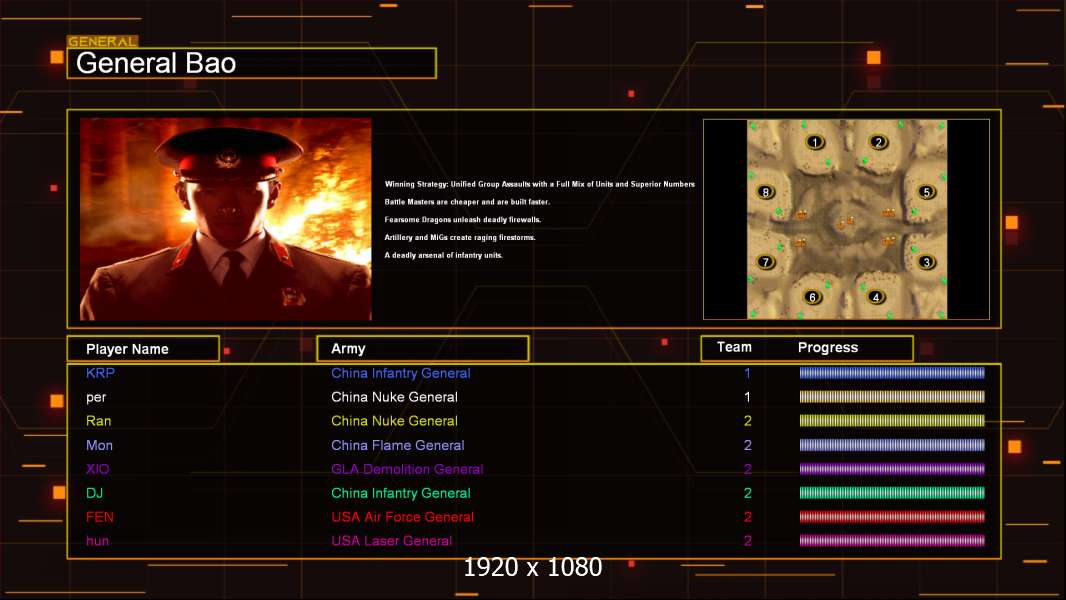Click start position 7 on the map

click(766, 262)
